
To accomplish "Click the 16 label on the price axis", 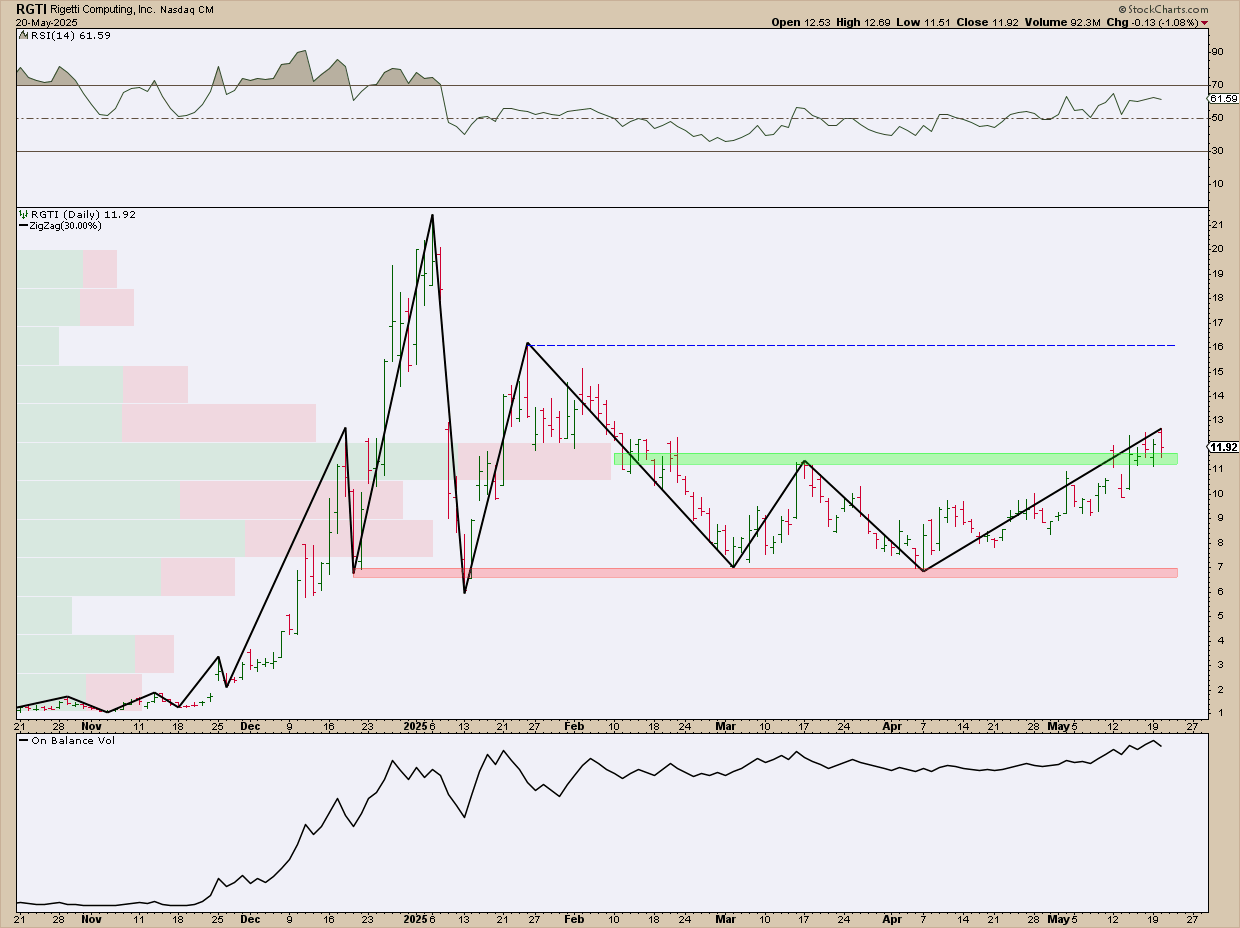I will click(1217, 347).
